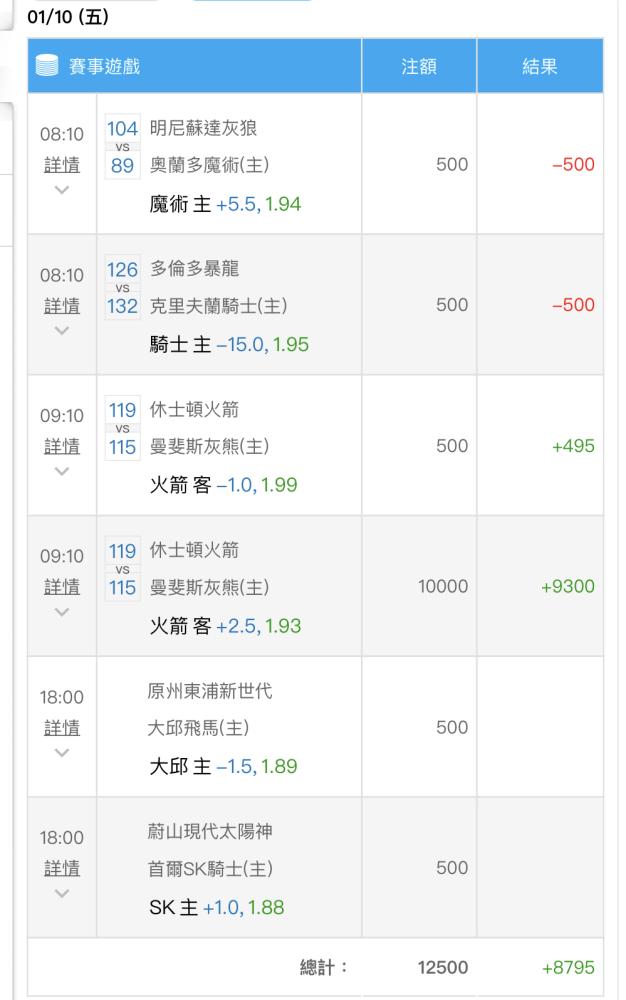Image resolution: width=626 pixels, height=1000 pixels.
Task: Open 詳情 for the 10000-stake 休士頓火箭 bet
Action: coord(62,587)
